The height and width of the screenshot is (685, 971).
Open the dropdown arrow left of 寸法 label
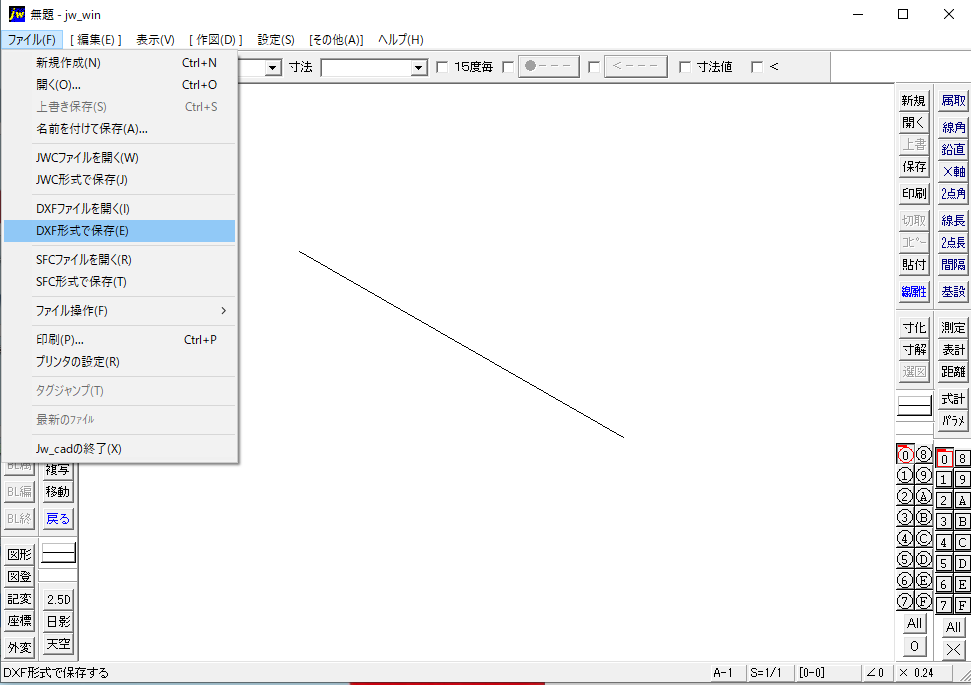click(273, 67)
